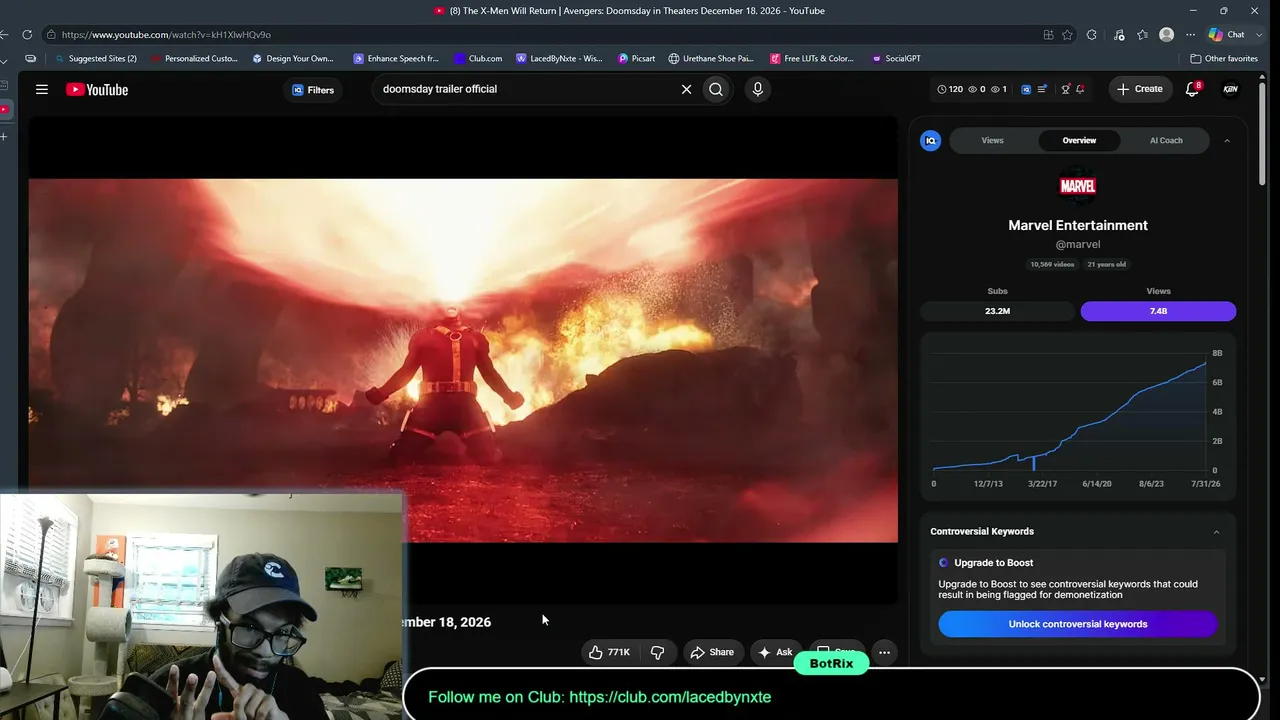
Task: Click the '10,569 videos' channel badge
Action: 1052,264
